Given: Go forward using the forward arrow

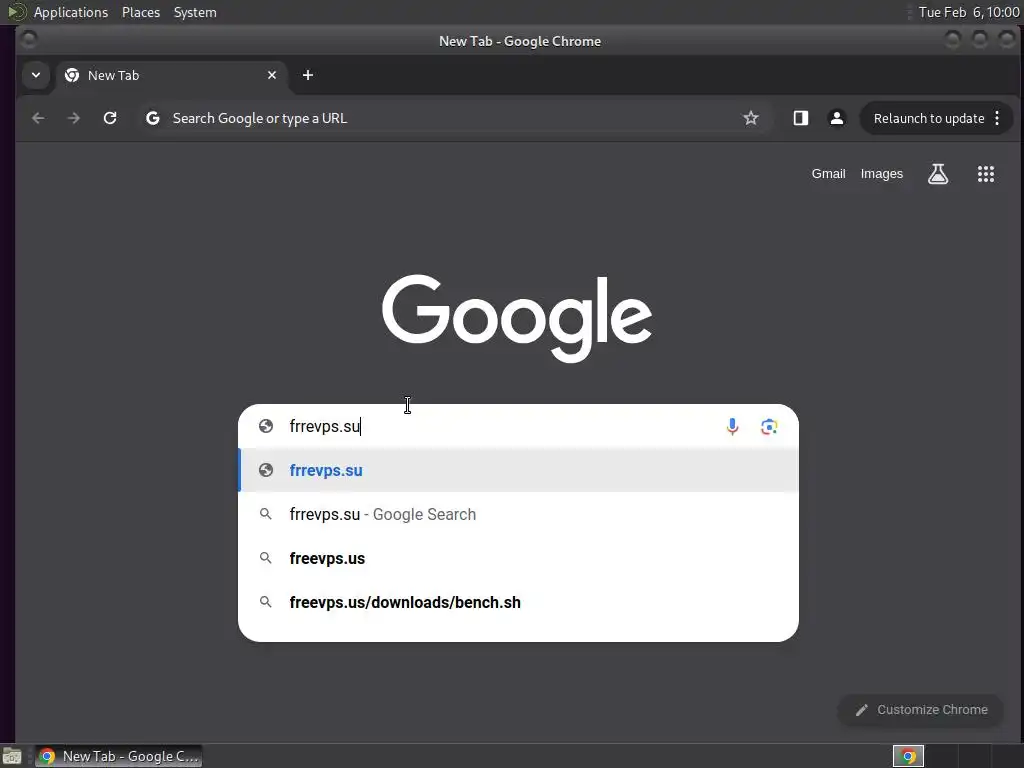Looking at the screenshot, I should click(74, 118).
